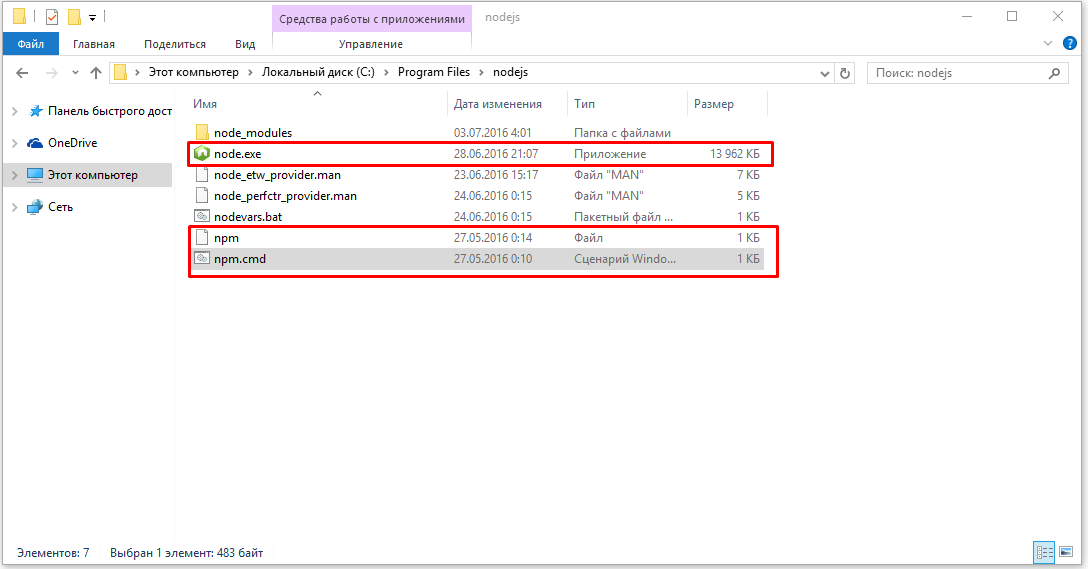The width and height of the screenshot is (1088, 569).
Task: Select the node_etw_provider.man file icon
Action: pyautogui.click(x=202, y=175)
